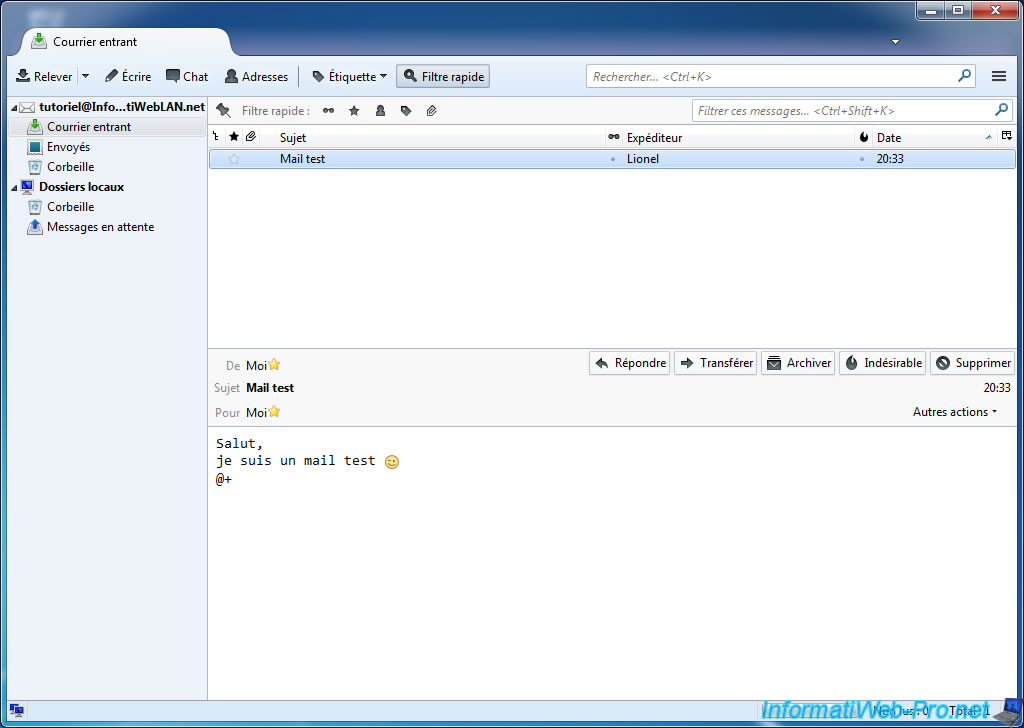Sort messages by Expéditeur column

tap(738, 138)
